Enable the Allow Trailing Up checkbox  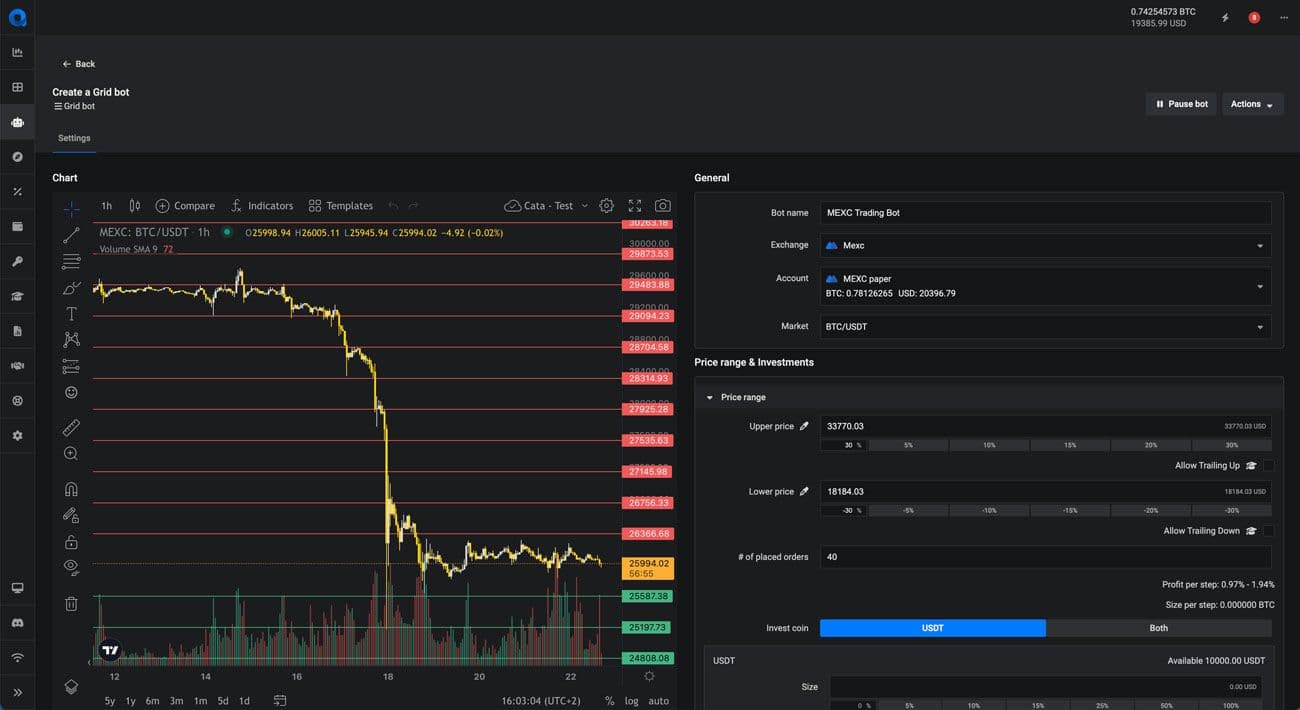coord(1269,466)
